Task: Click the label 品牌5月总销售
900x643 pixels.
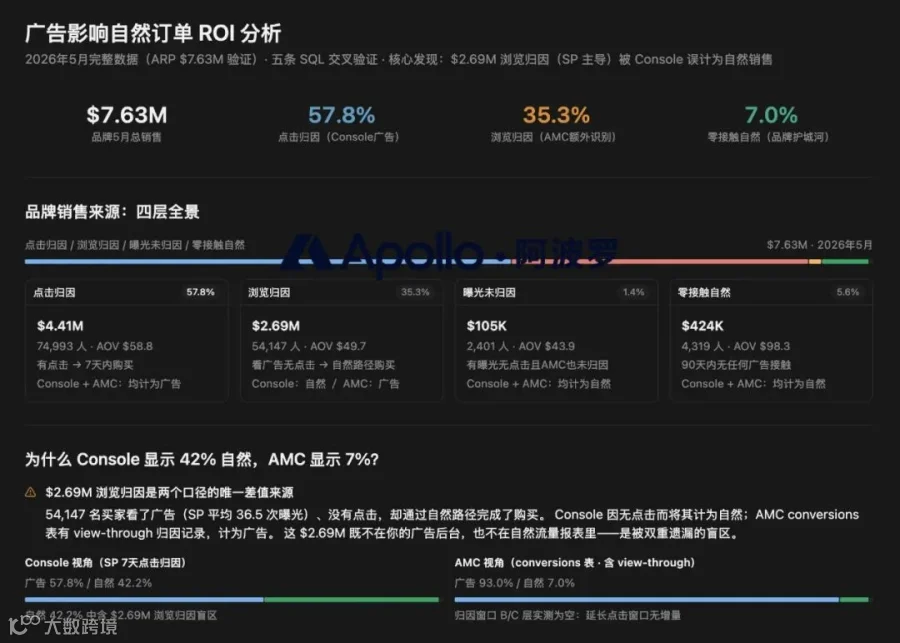Action: pos(126,137)
